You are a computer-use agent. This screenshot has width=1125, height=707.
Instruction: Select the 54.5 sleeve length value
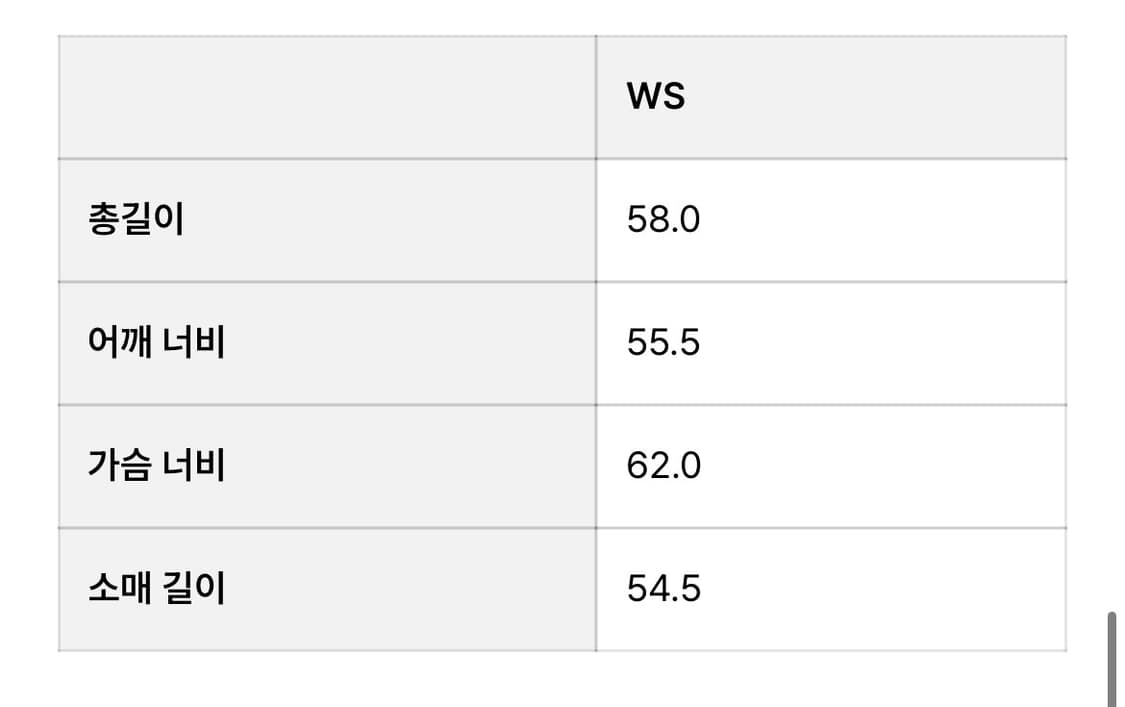click(x=664, y=588)
